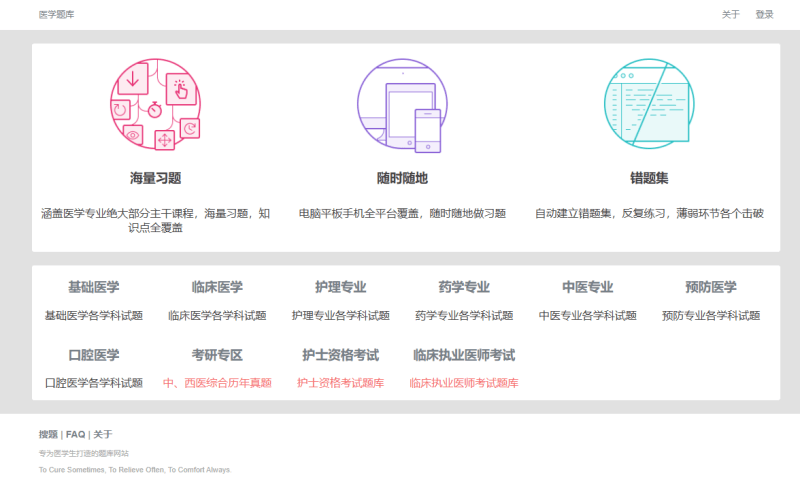
Task: Click 中医专业各学科试题 link
Action: tap(588, 315)
